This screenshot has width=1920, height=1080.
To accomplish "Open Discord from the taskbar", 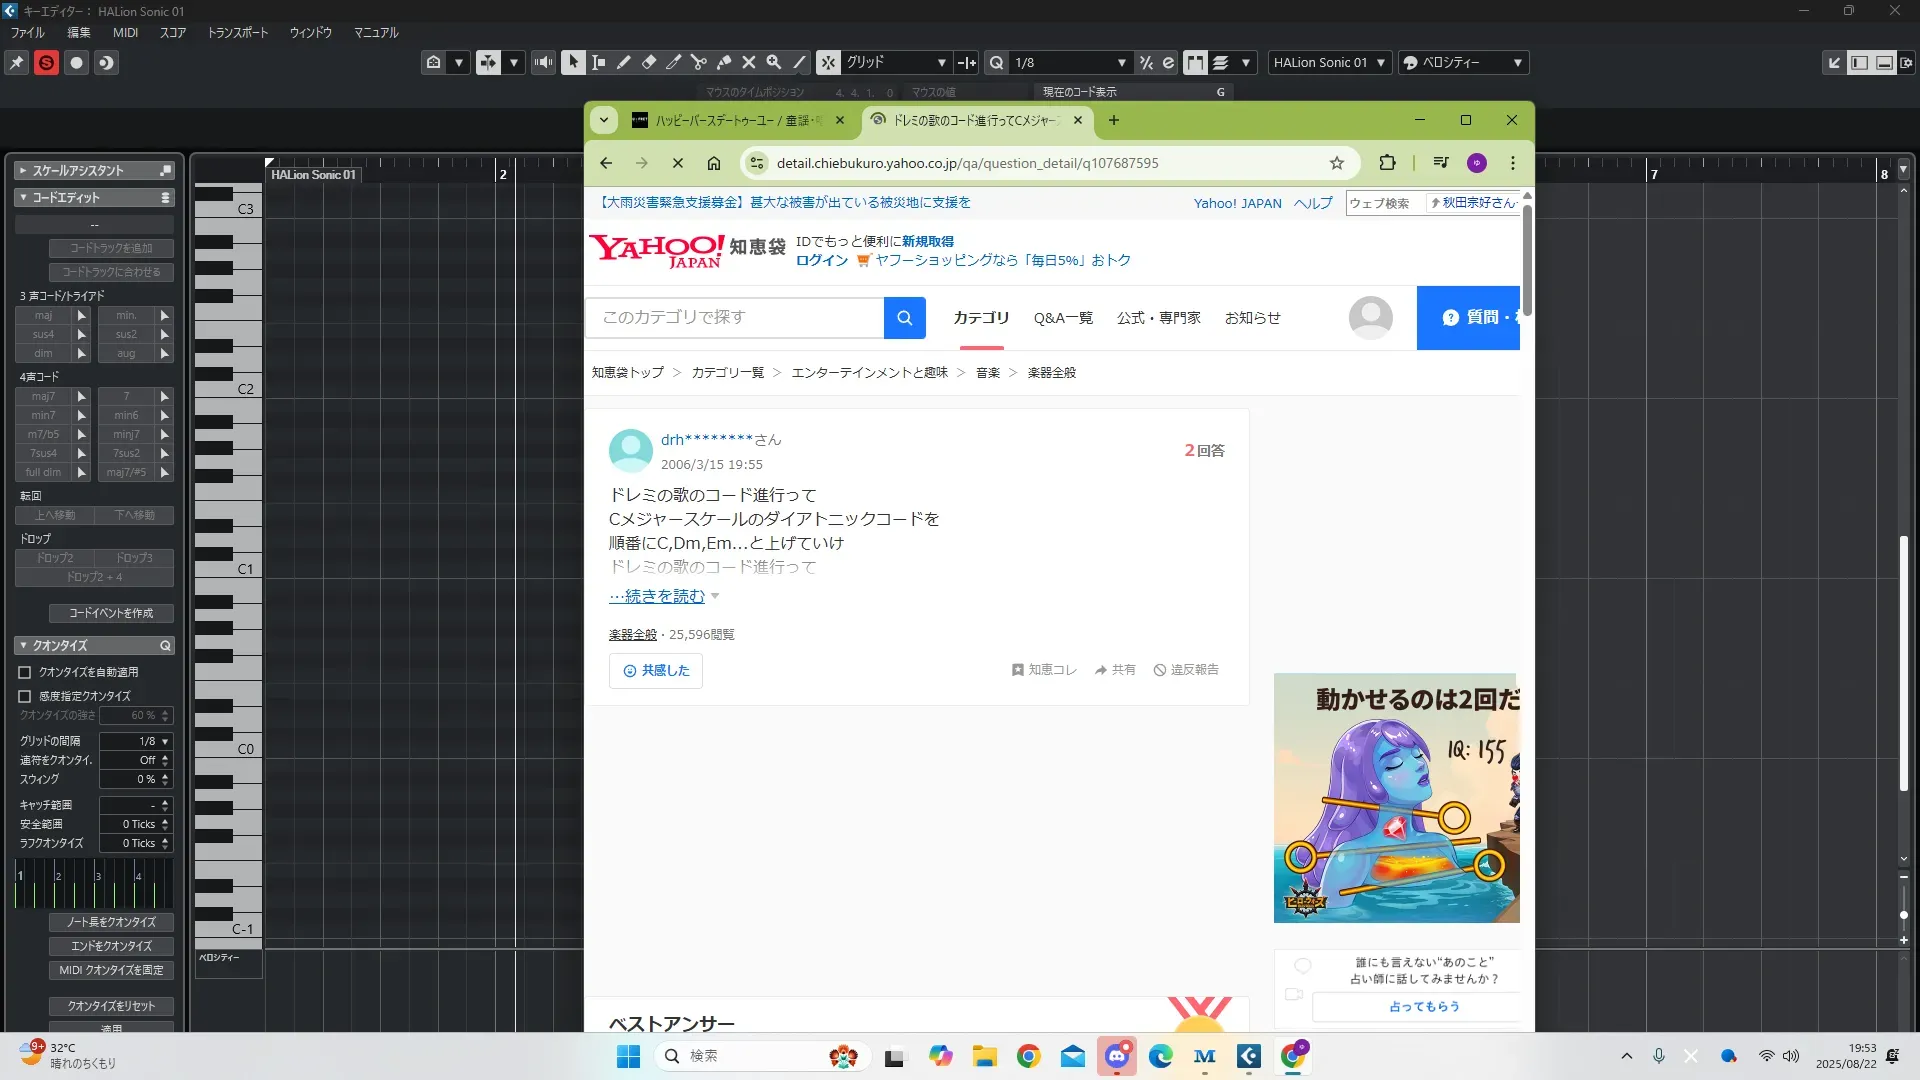I will (x=1117, y=1056).
